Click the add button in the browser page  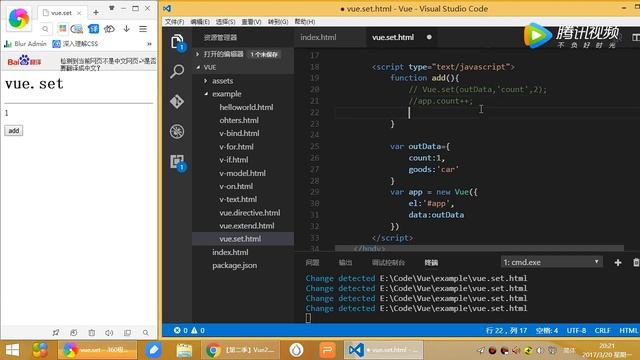point(13,131)
